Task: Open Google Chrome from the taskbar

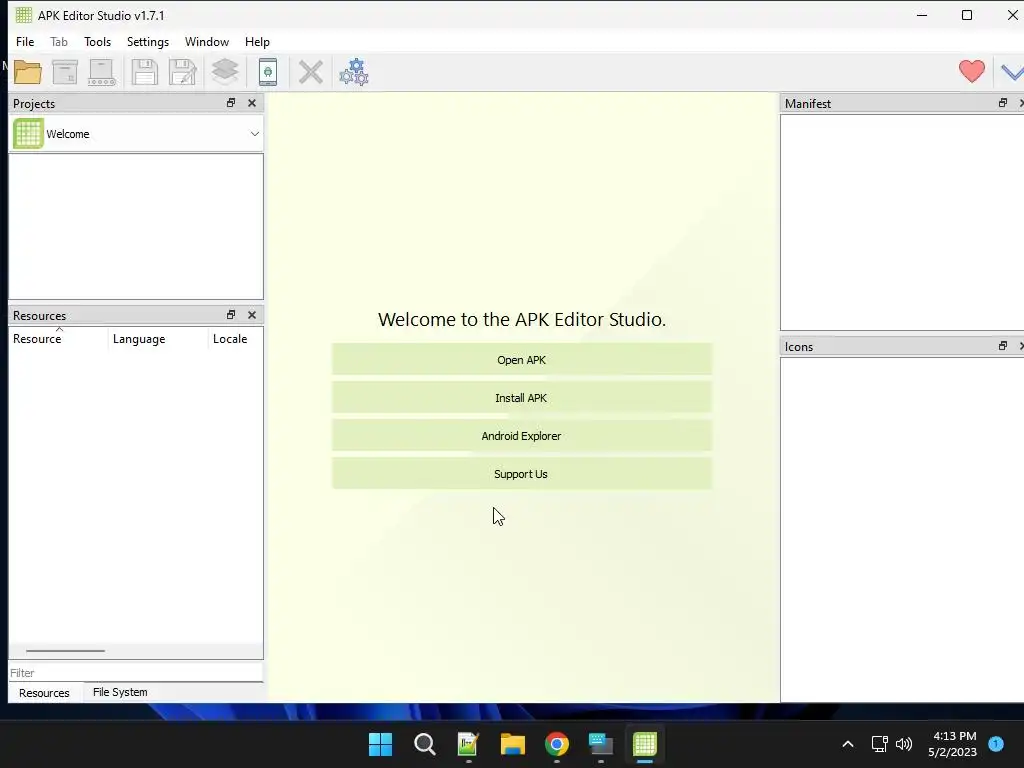Action: point(557,744)
